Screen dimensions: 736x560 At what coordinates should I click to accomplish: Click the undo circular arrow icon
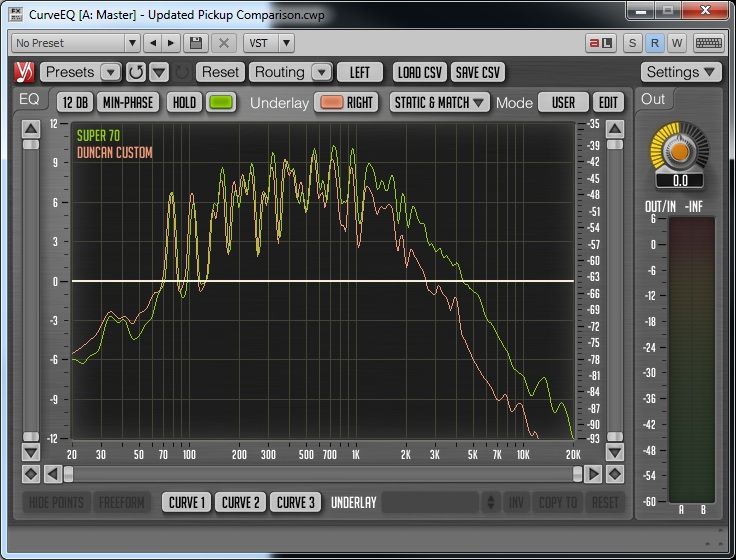click(x=136, y=72)
